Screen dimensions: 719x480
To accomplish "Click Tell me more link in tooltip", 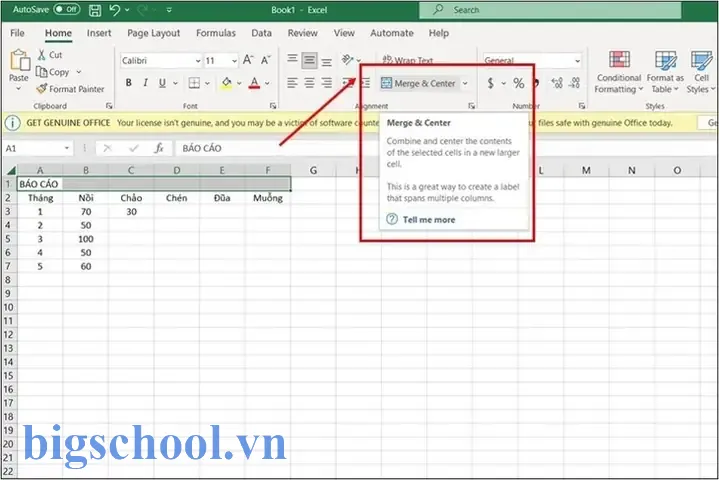I will coord(429,220).
